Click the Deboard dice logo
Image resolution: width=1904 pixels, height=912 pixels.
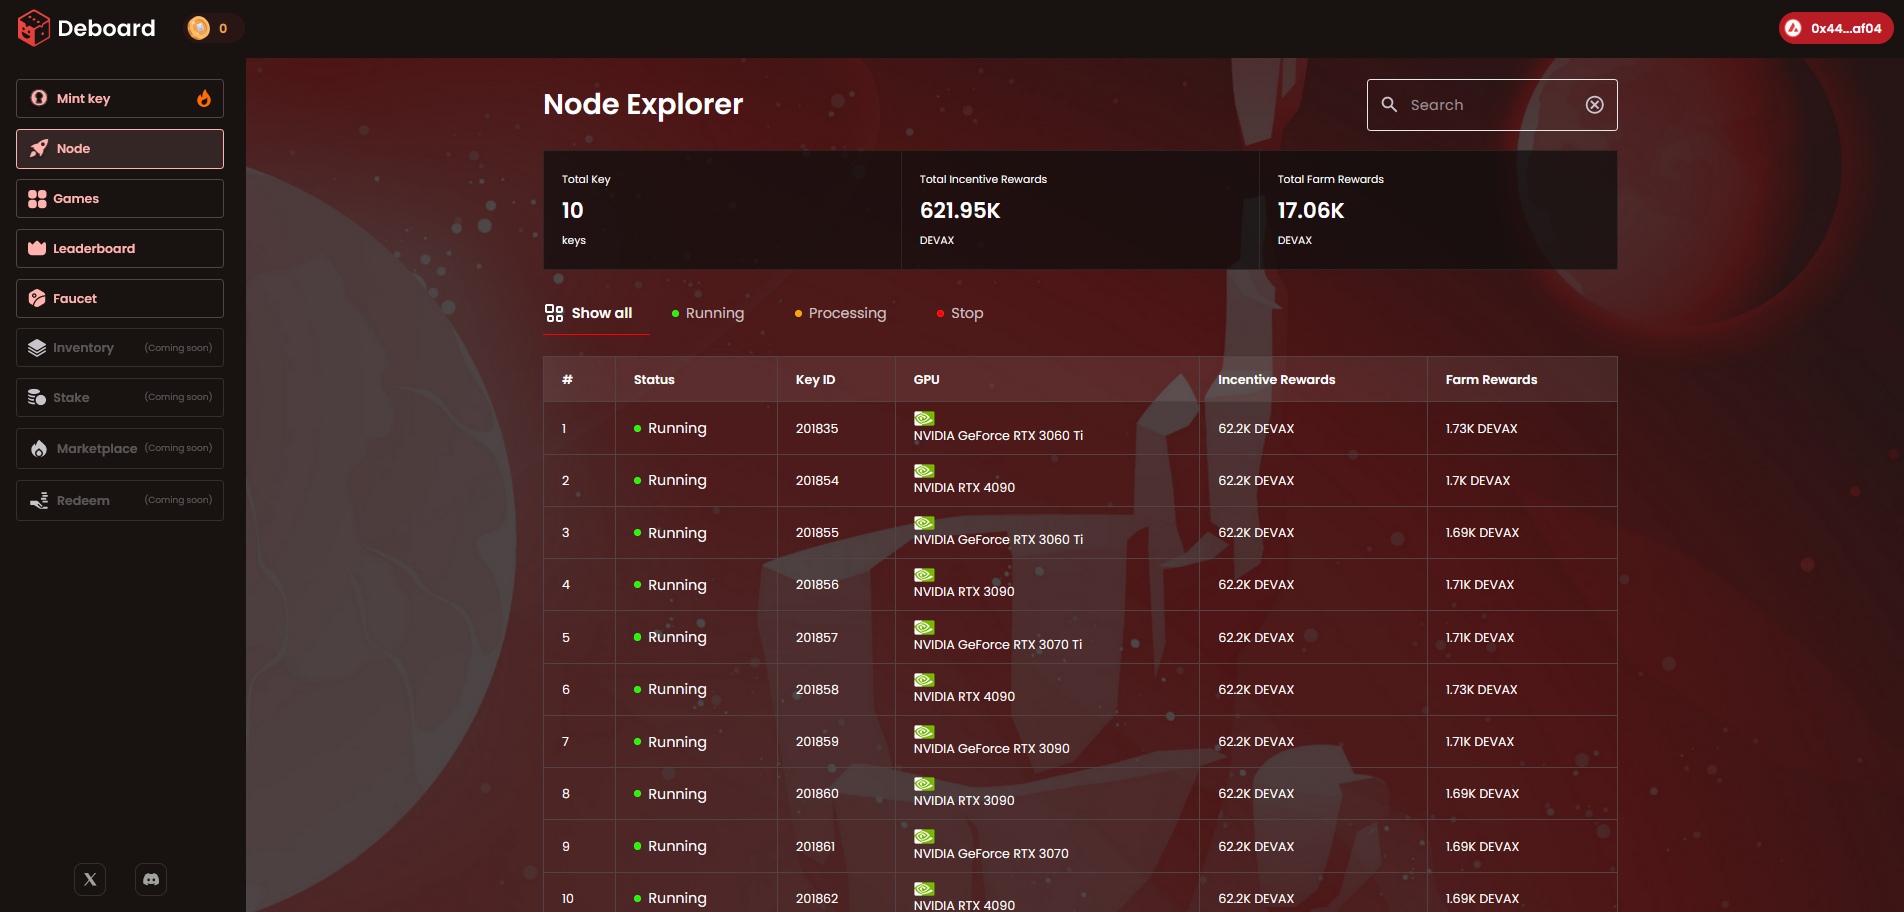click(34, 28)
